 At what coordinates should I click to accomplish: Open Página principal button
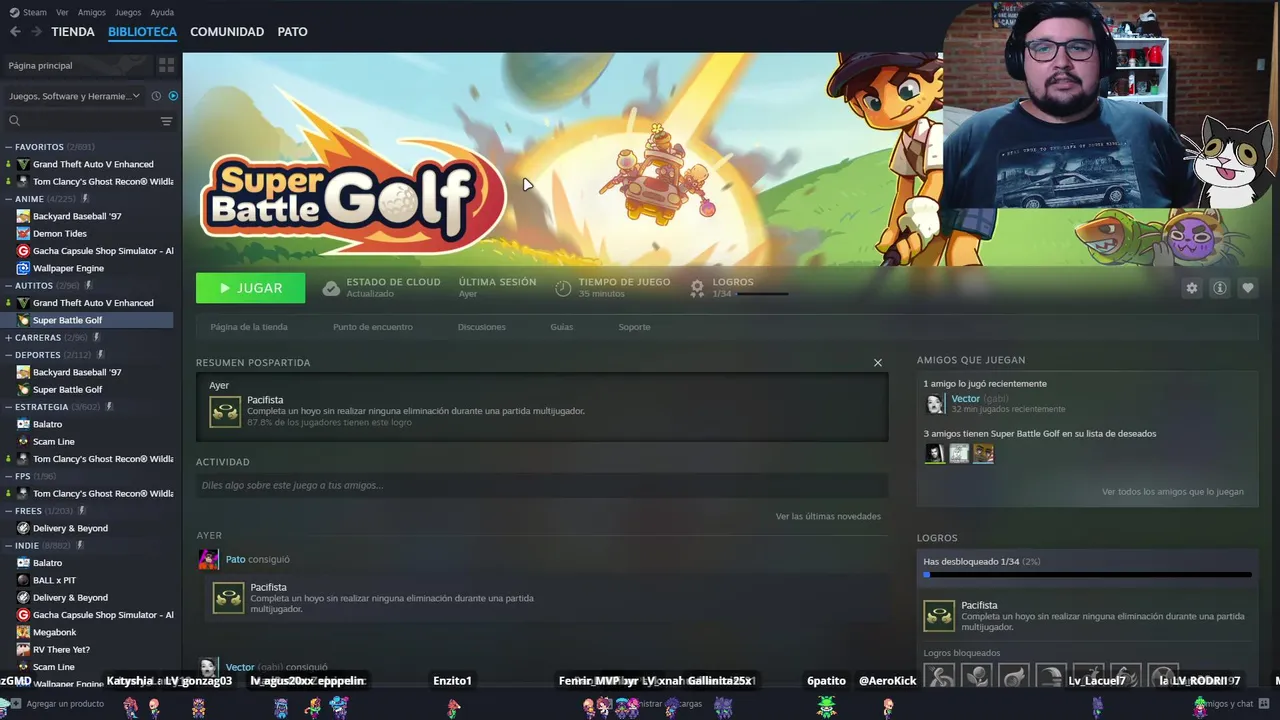pyautogui.click(x=78, y=65)
